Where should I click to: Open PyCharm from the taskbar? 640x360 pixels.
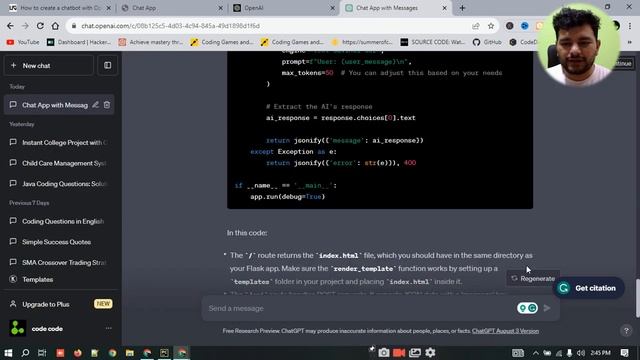tap(164, 353)
